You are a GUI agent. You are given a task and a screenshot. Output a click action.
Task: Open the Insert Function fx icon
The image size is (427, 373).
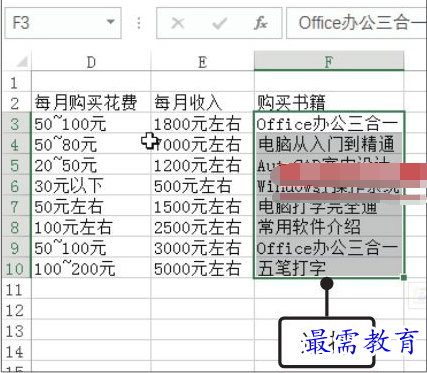pos(260,23)
